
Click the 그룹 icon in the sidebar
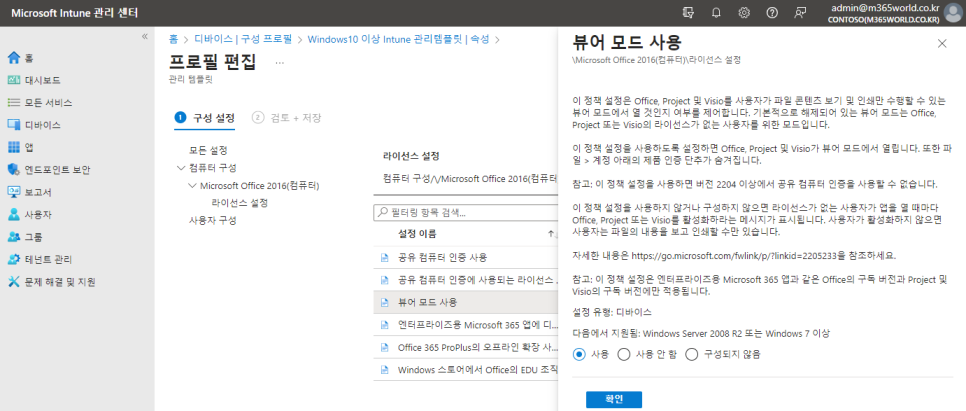coord(14,237)
